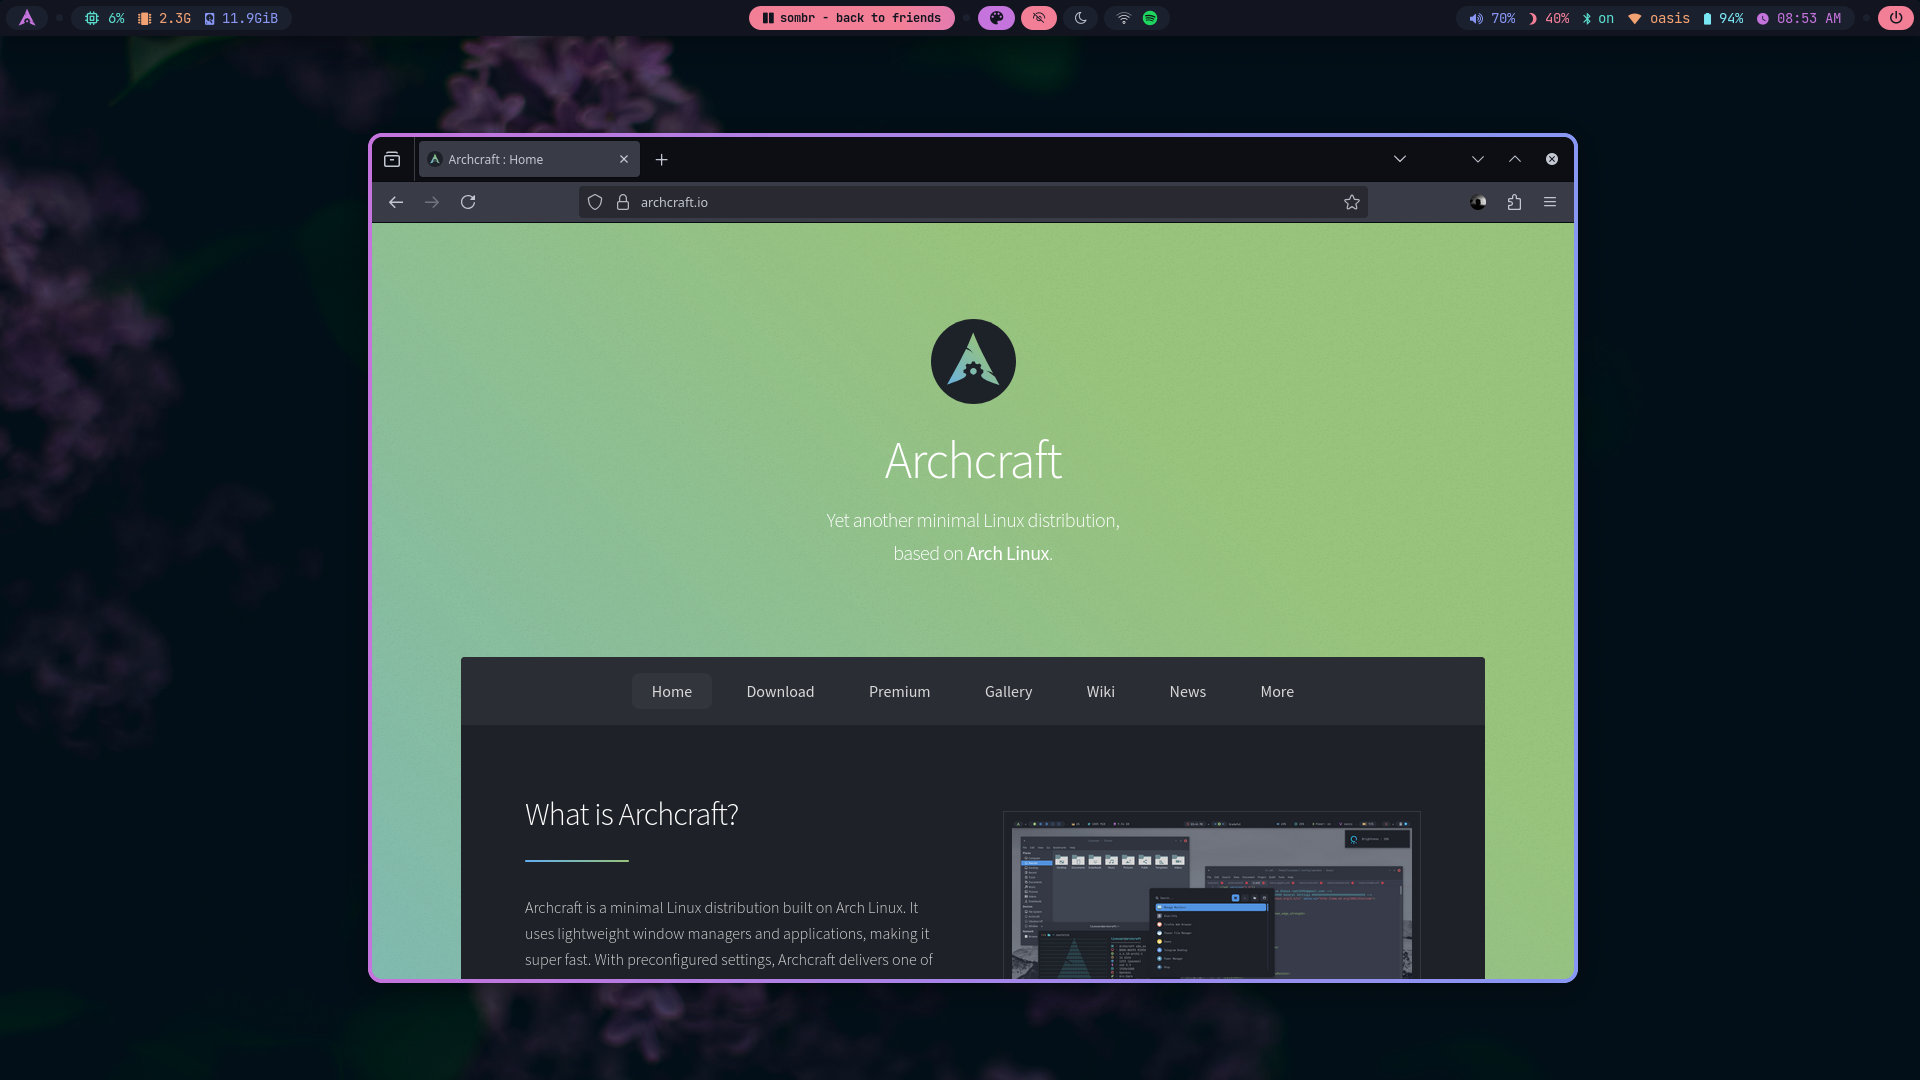The height and width of the screenshot is (1080, 1920).
Task: Toggle the crossed-eye privacy button in bar
Action: click(x=1039, y=18)
